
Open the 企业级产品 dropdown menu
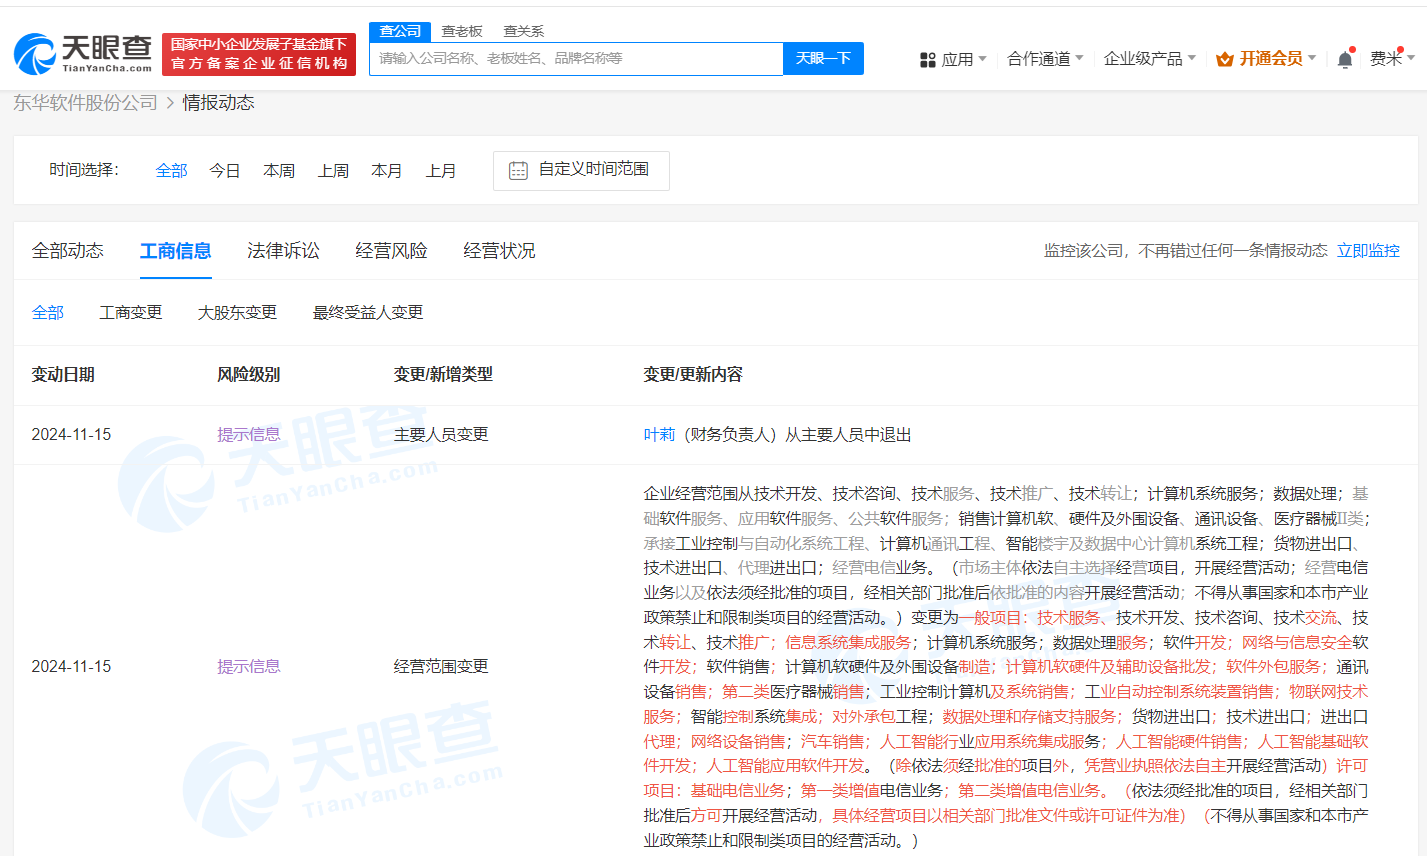1149,59
